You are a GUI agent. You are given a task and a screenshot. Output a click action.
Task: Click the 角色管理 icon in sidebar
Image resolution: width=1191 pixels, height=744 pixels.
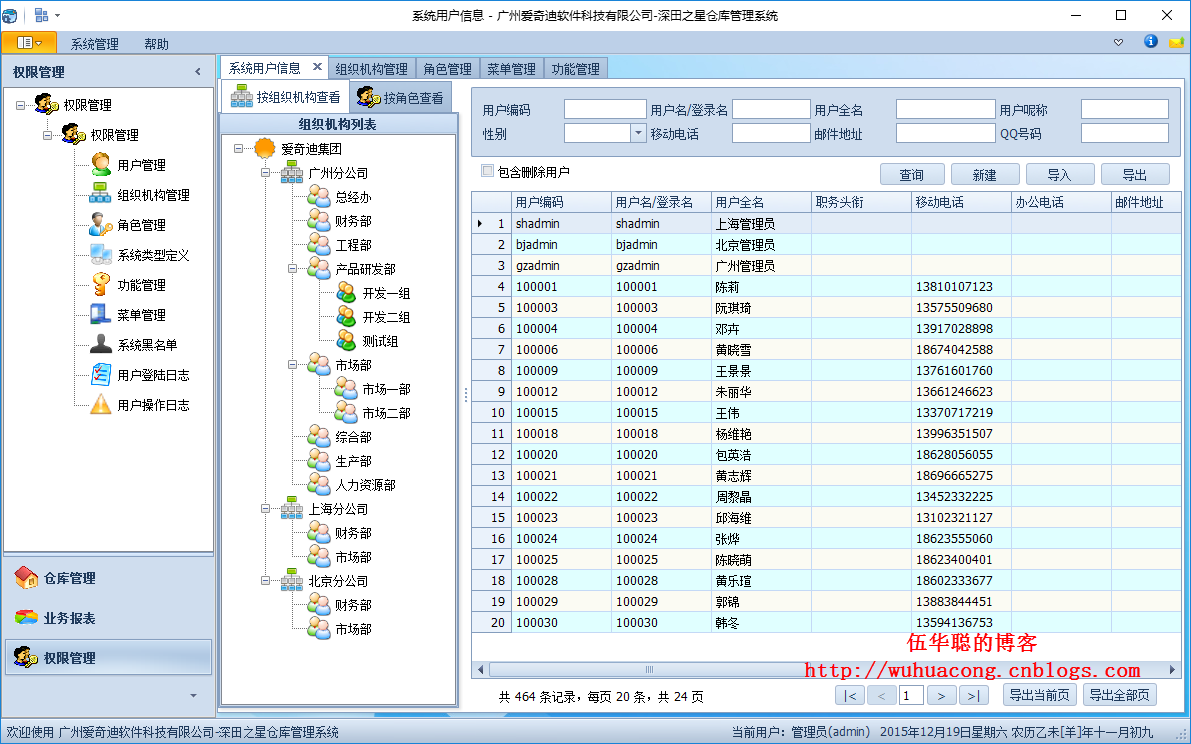[100, 225]
